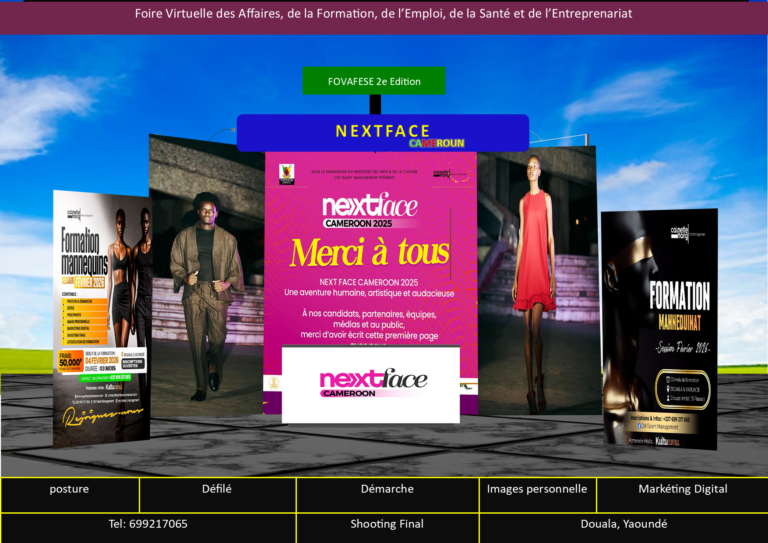Select the Douala, Yaoundé location cell
The height and width of the screenshot is (543, 768).
(x=624, y=528)
